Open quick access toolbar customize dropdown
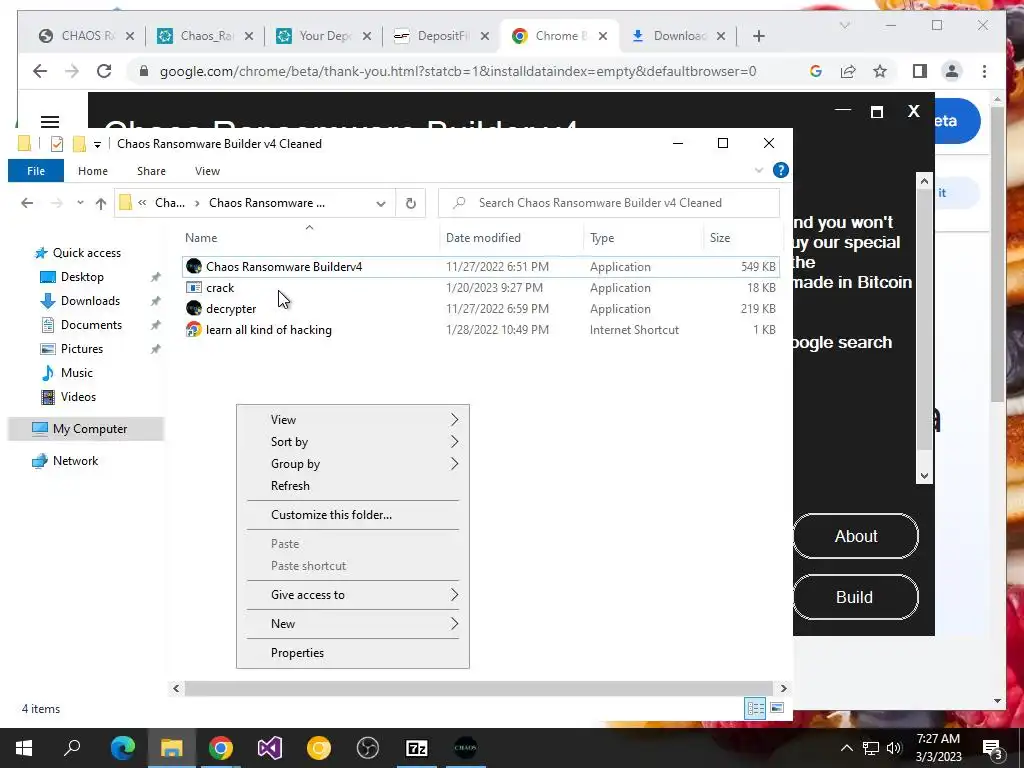Image resolution: width=1024 pixels, height=768 pixels. pyautogui.click(x=97, y=144)
